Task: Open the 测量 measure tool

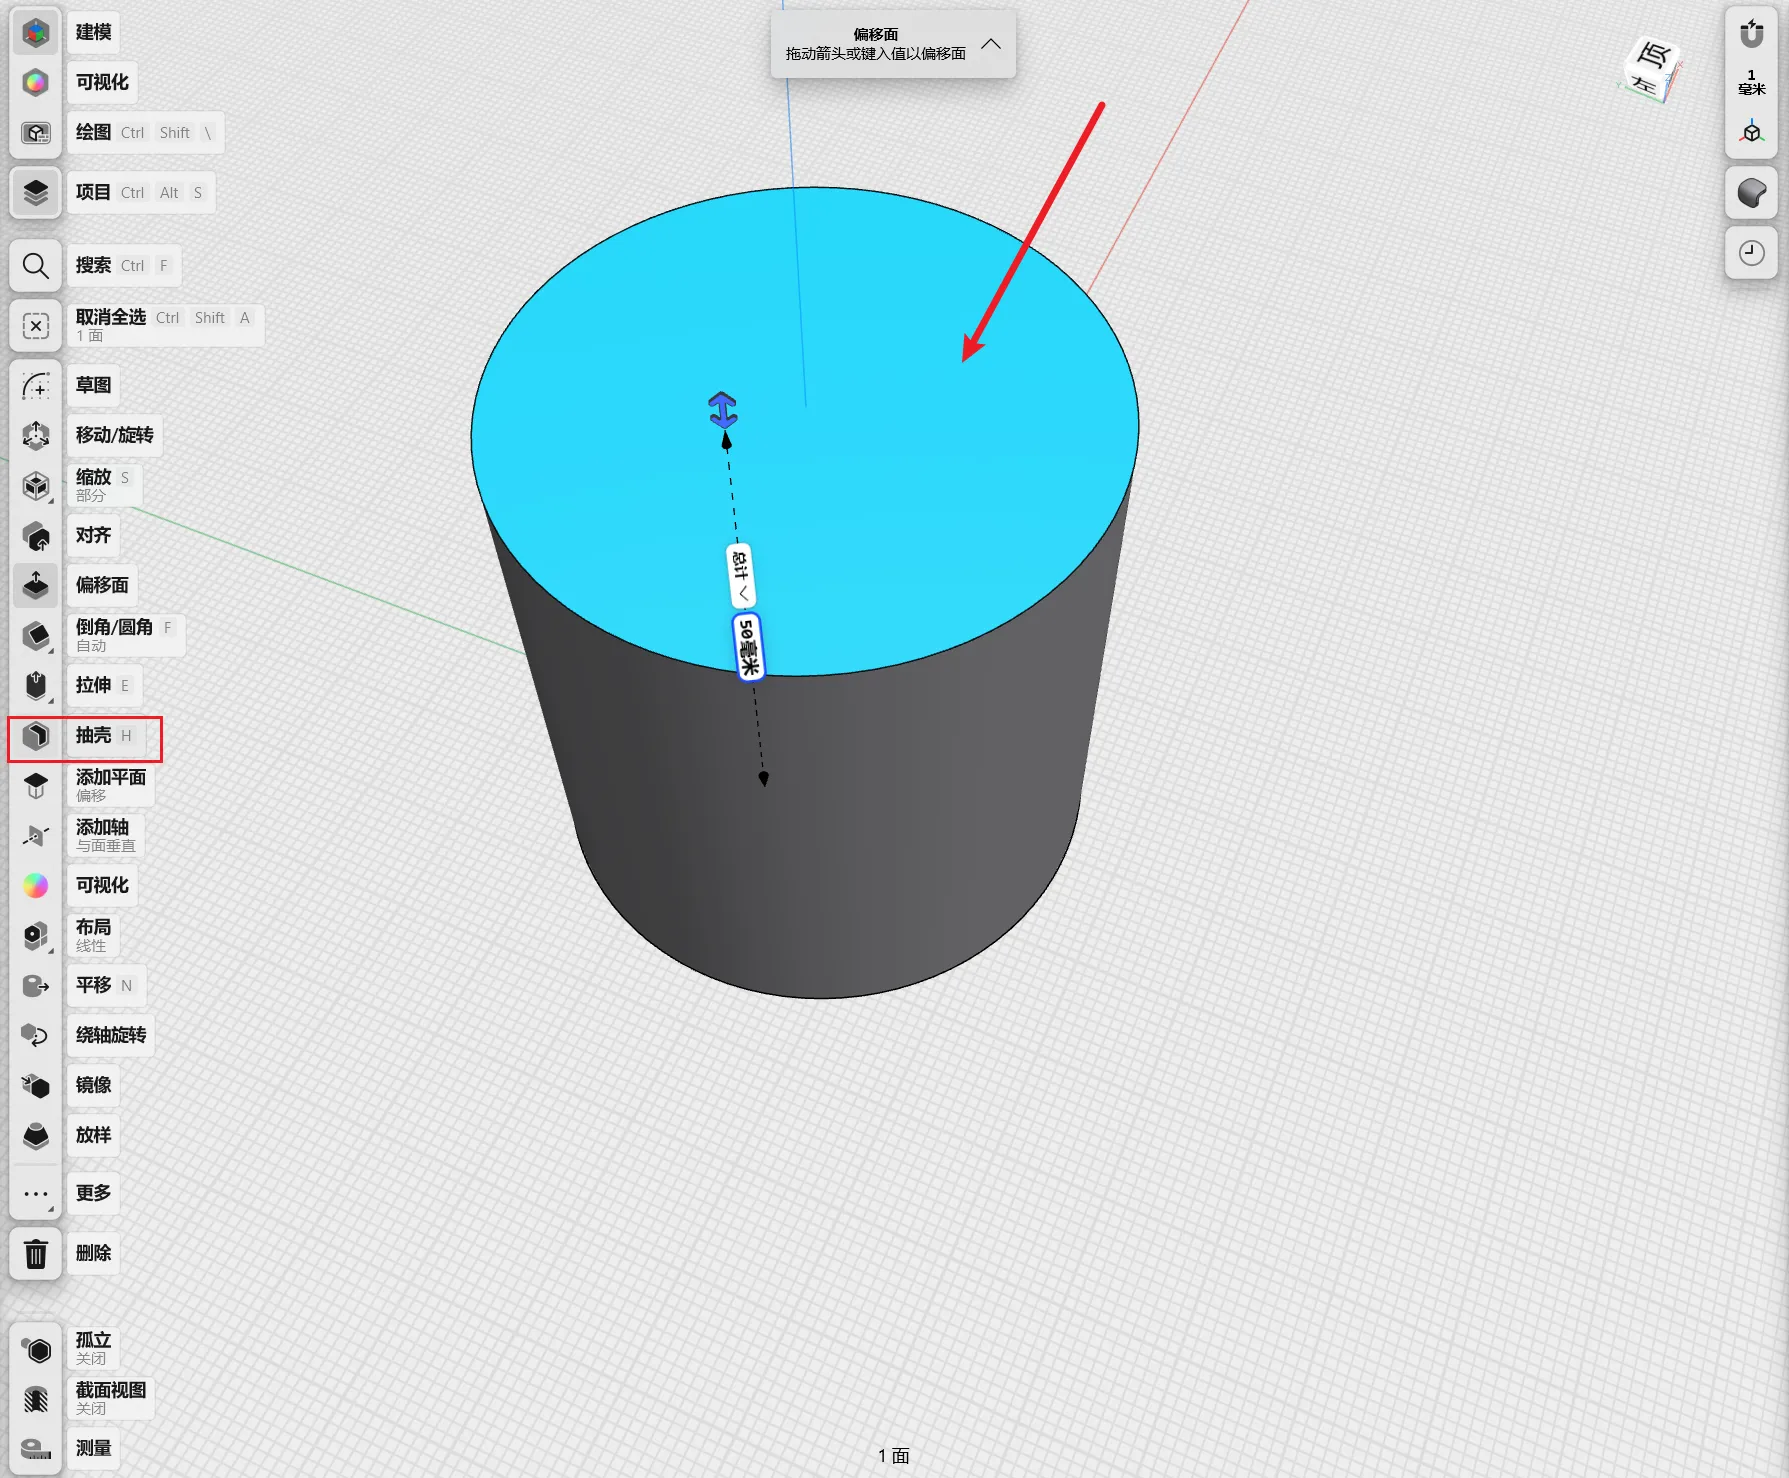Action: coord(36,1449)
